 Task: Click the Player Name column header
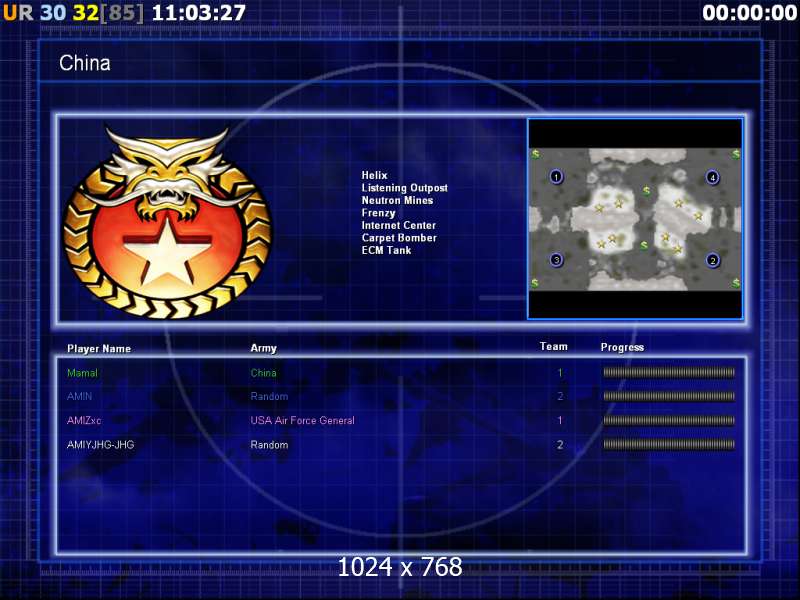[99, 348]
